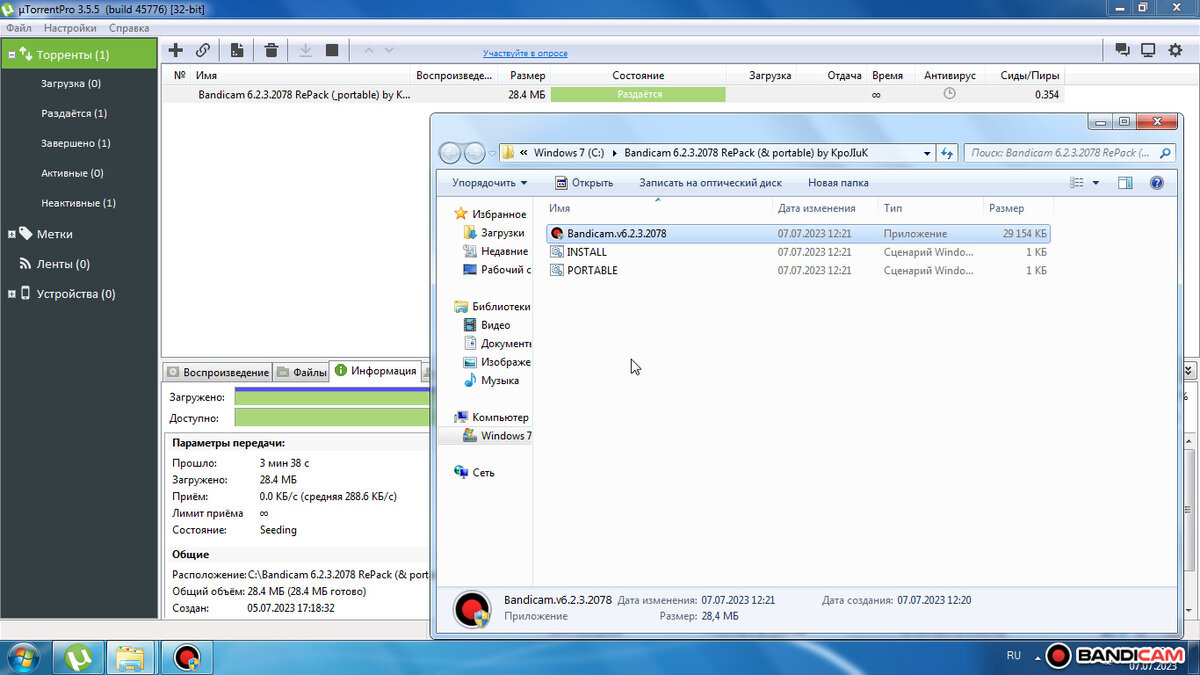Image resolution: width=1200 pixels, height=675 pixels.
Task: Click the Загружено progress bar
Action: click(331, 397)
